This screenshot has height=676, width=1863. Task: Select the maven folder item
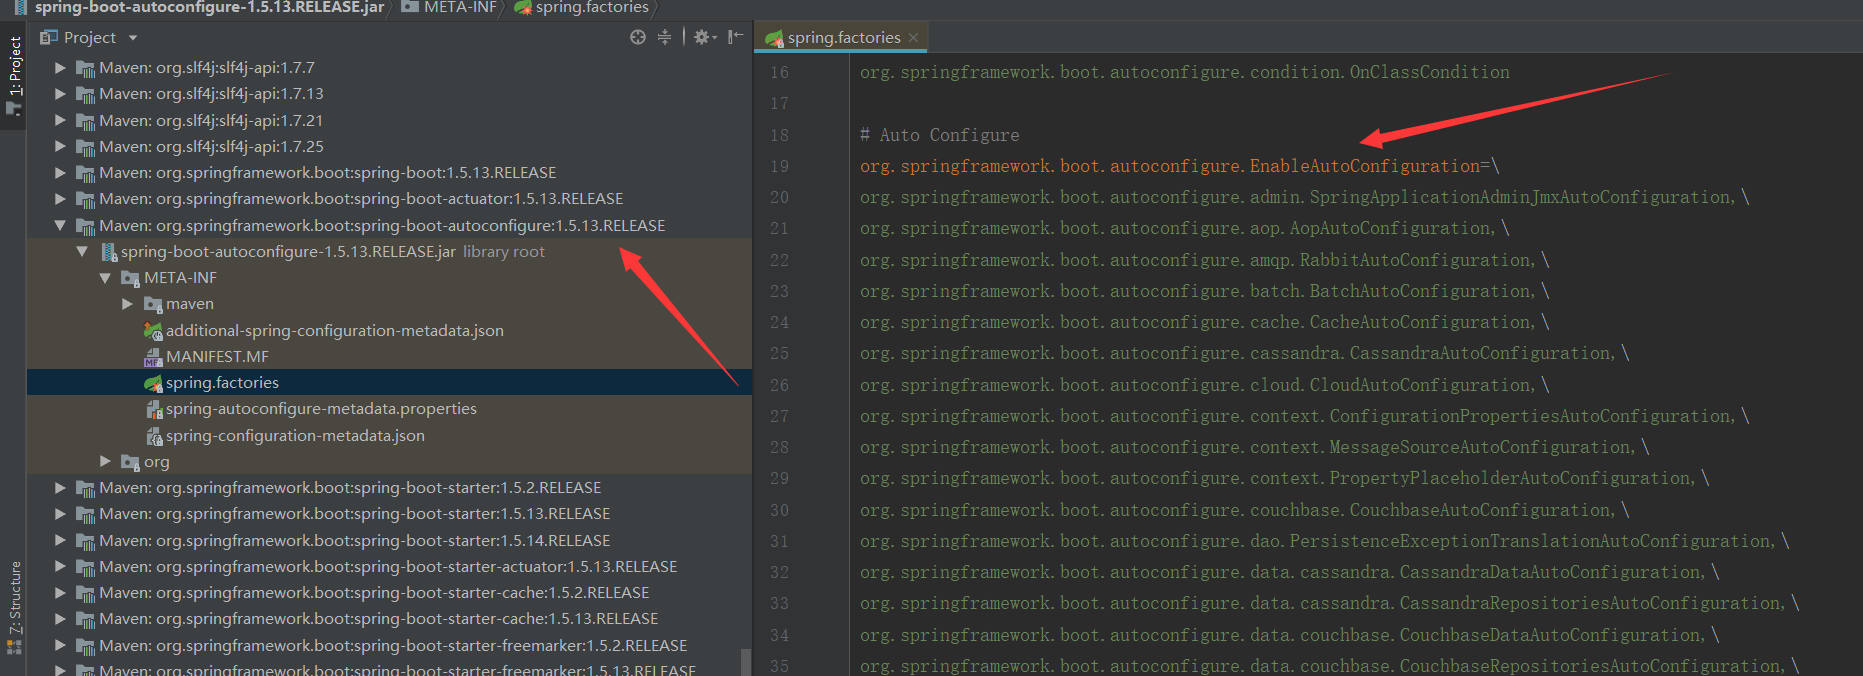pyautogui.click(x=189, y=303)
